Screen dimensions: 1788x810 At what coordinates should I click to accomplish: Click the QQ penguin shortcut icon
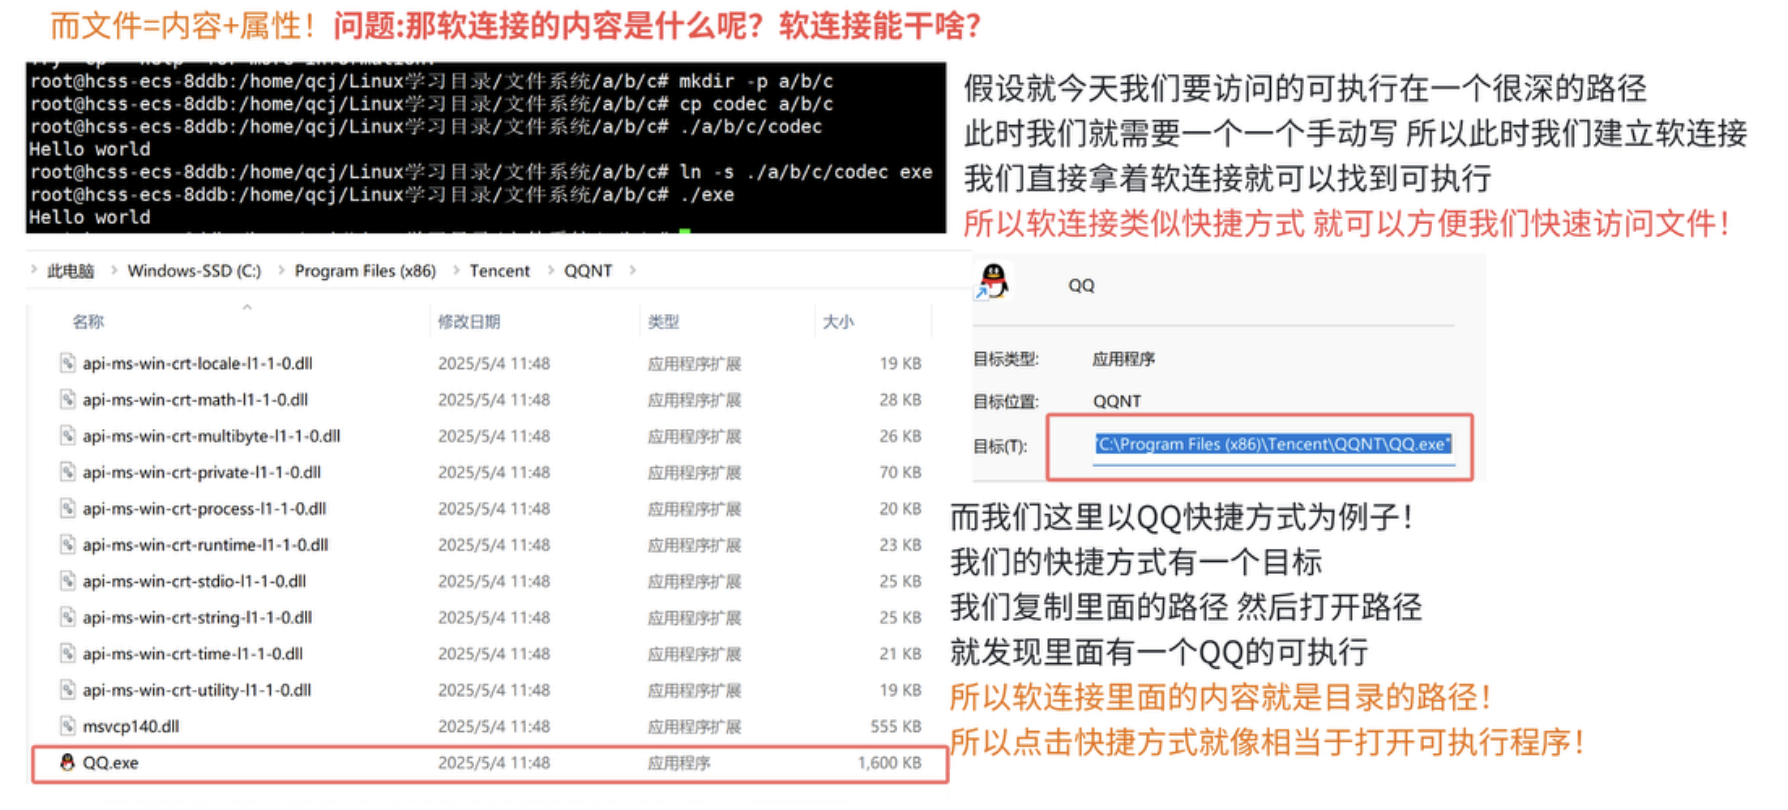pyautogui.click(x=993, y=282)
